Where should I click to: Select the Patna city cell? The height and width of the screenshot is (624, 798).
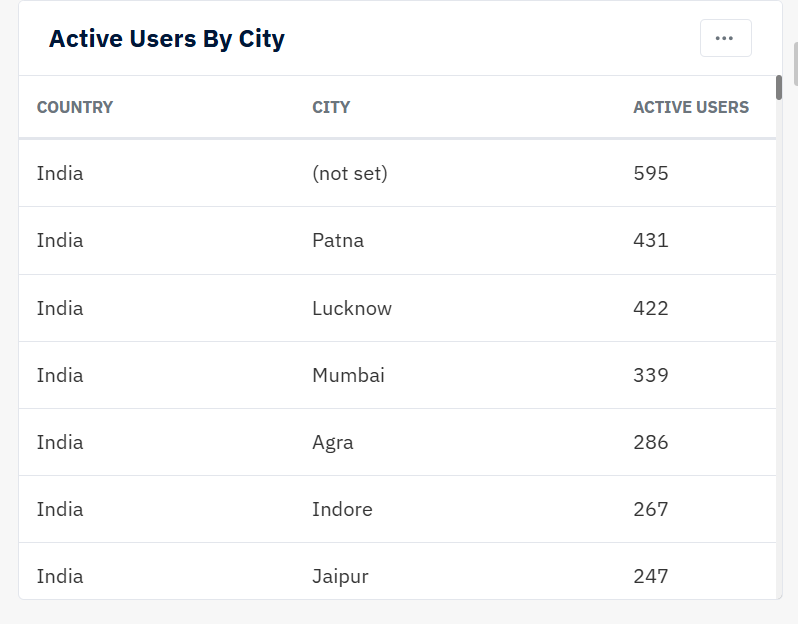(x=338, y=241)
